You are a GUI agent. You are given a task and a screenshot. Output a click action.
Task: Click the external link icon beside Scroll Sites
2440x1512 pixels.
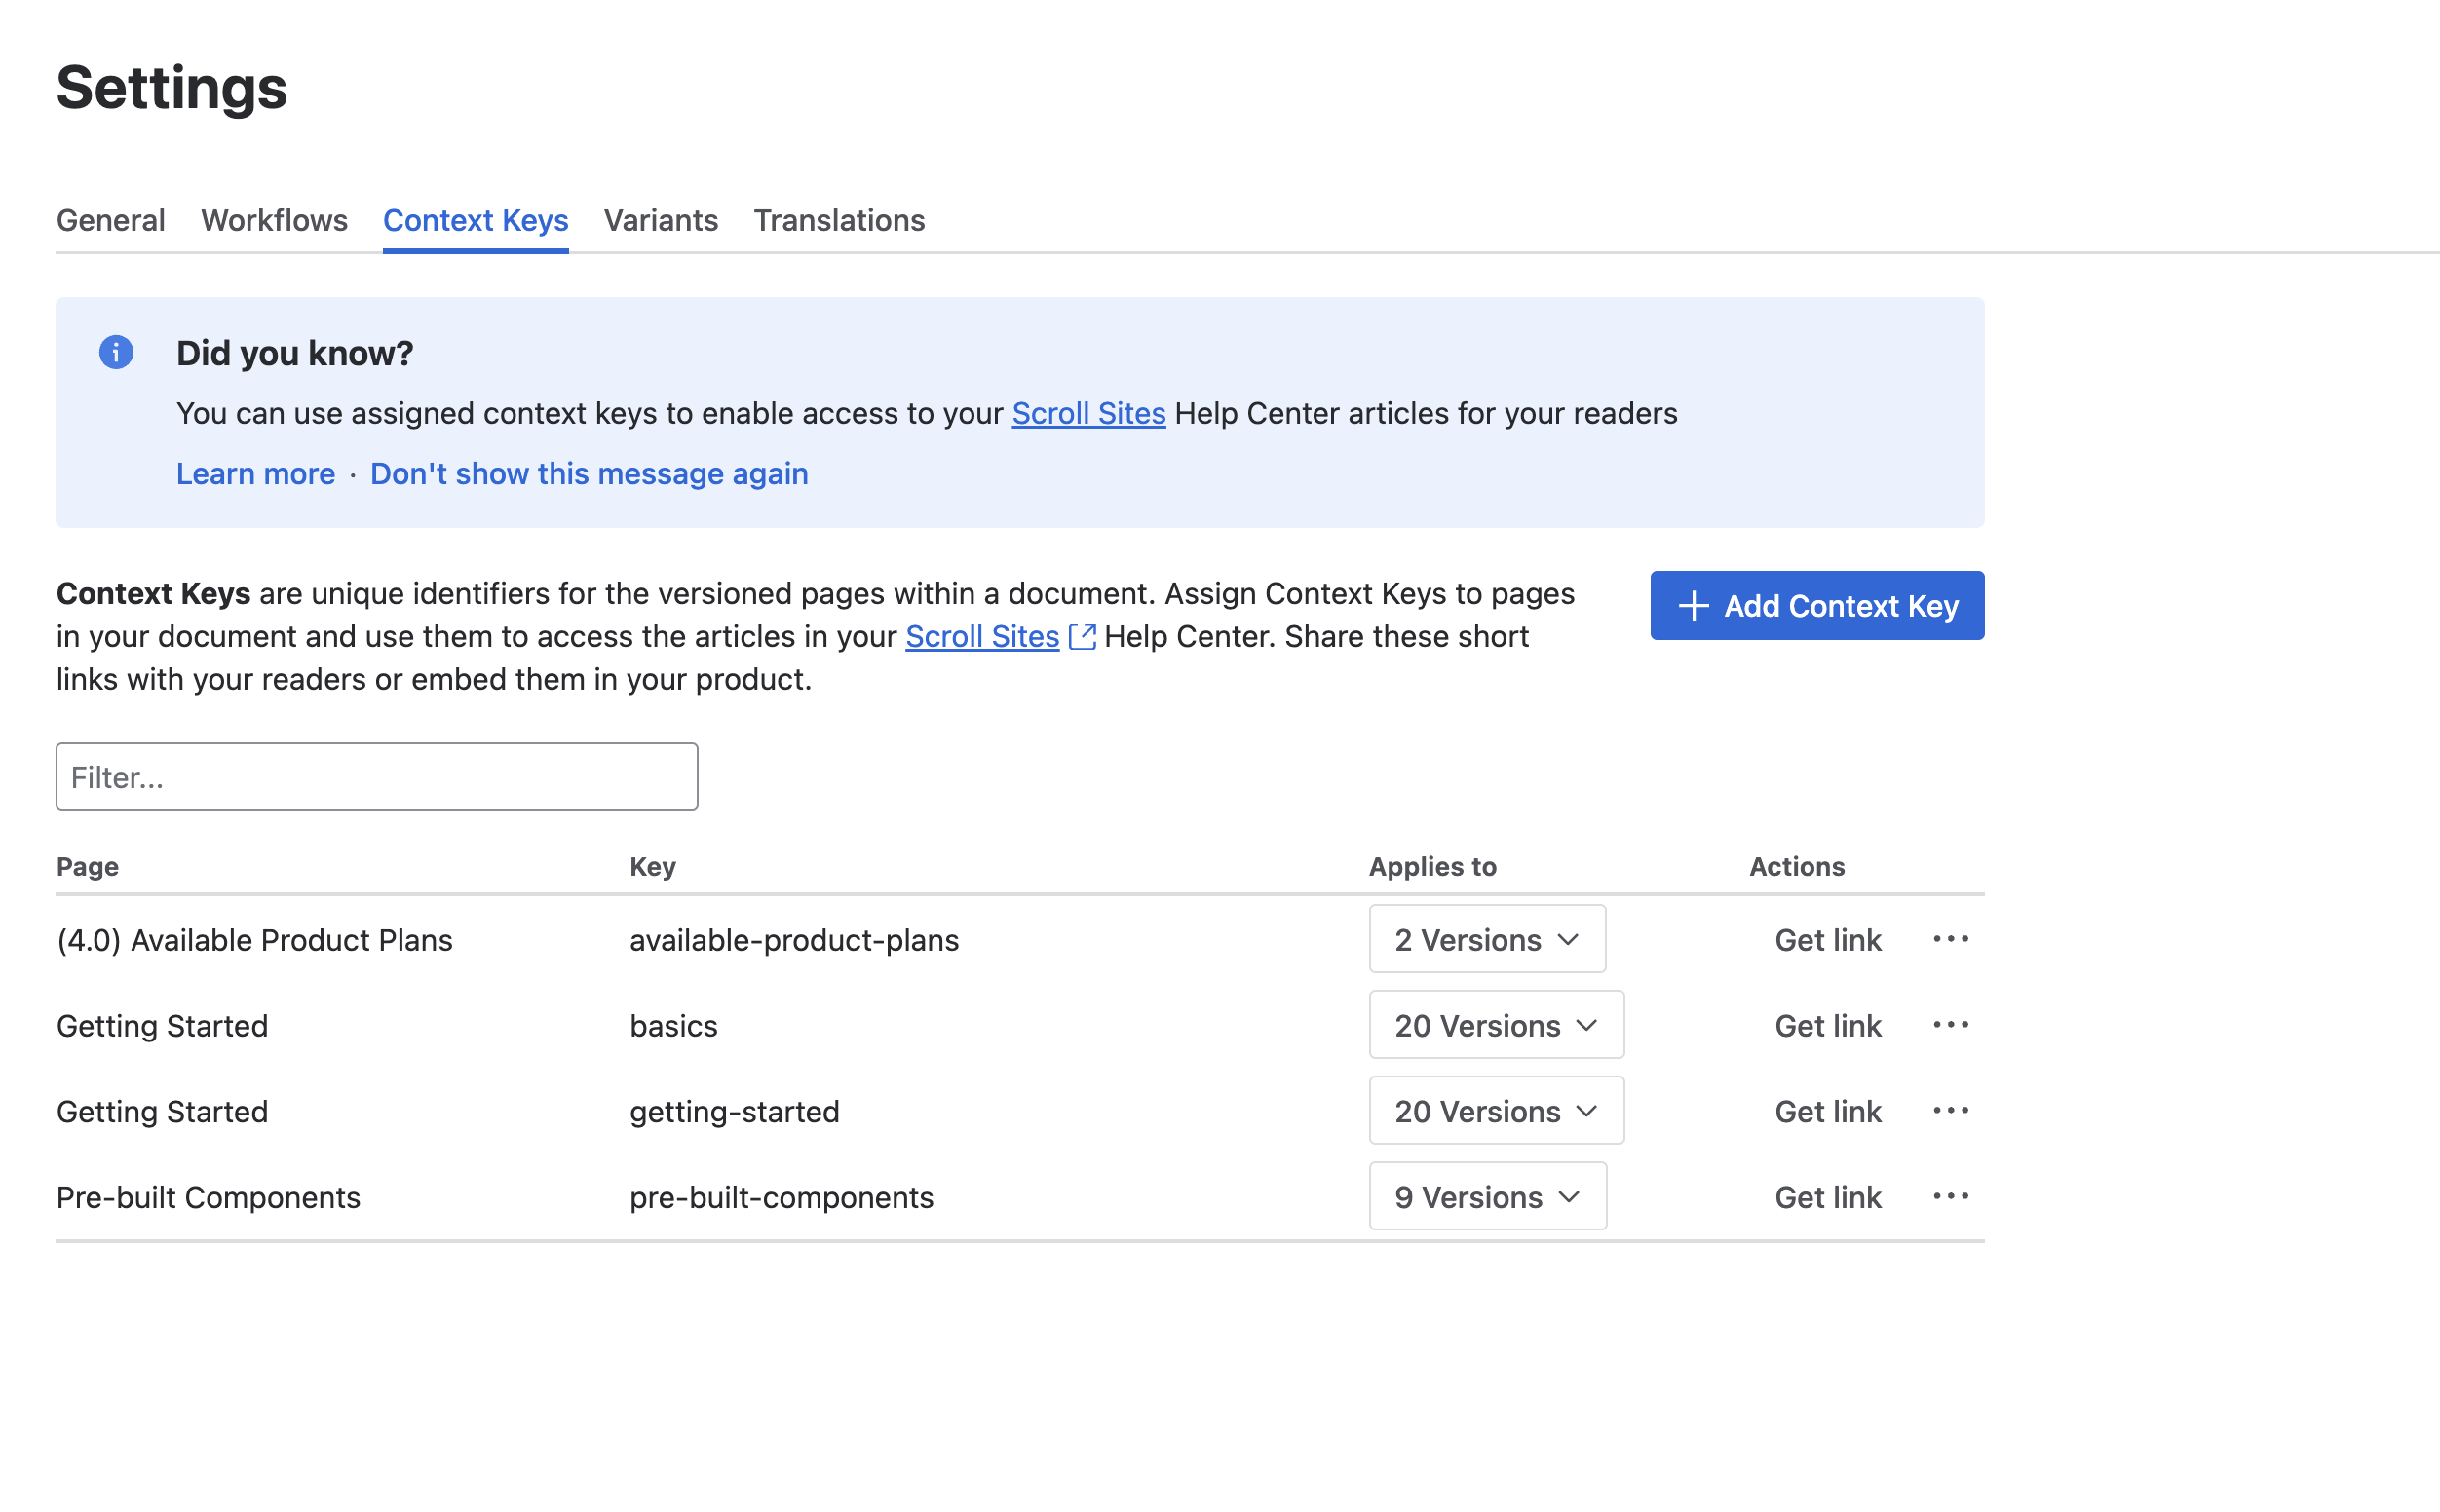pos(1081,636)
